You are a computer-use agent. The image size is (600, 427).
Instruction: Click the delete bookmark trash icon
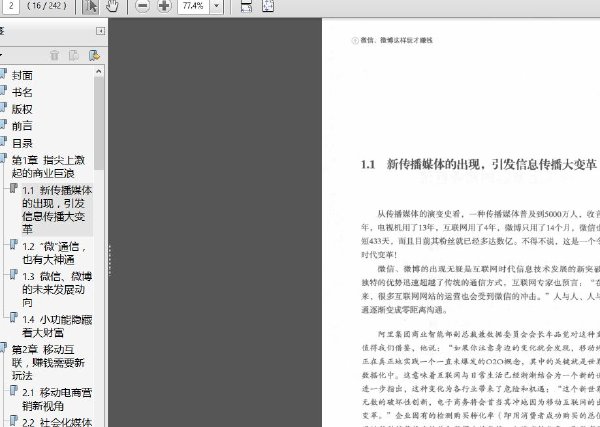point(54,55)
